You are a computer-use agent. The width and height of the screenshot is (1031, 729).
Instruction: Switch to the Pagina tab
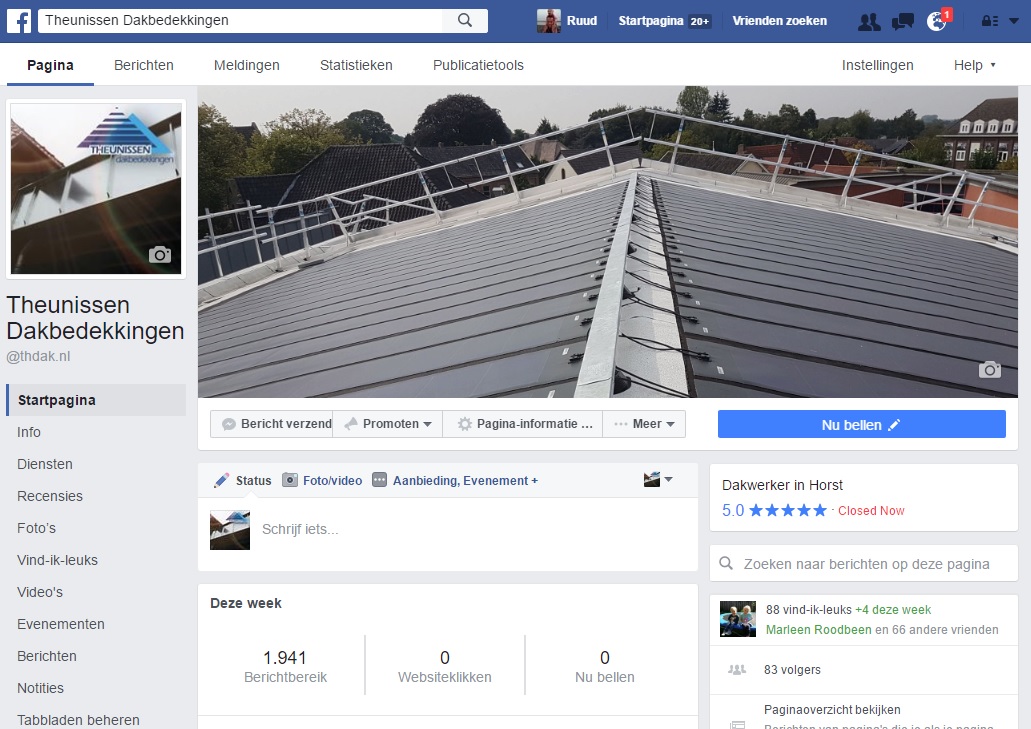tap(50, 65)
